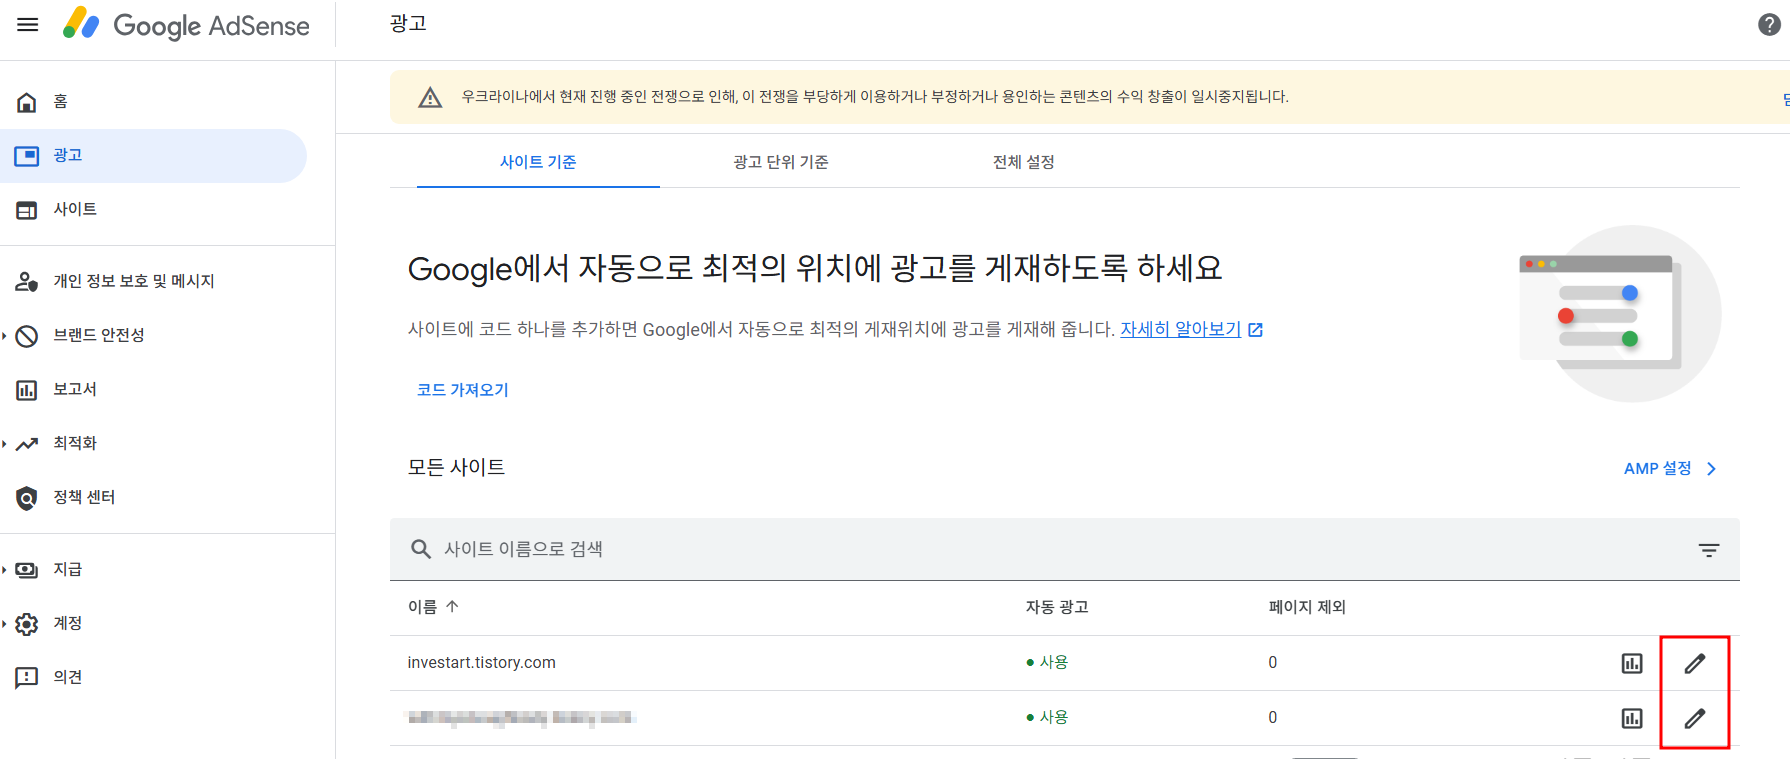Click the Ukraine war notice text
The image size is (1790, 759).
875,97
